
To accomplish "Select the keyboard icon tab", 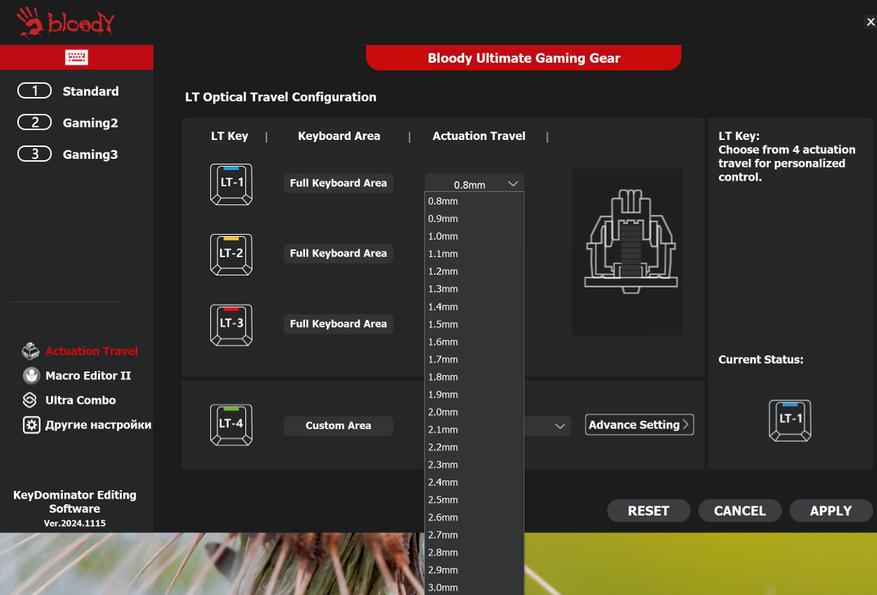I will pyautogui.click(x=77, y=57).
